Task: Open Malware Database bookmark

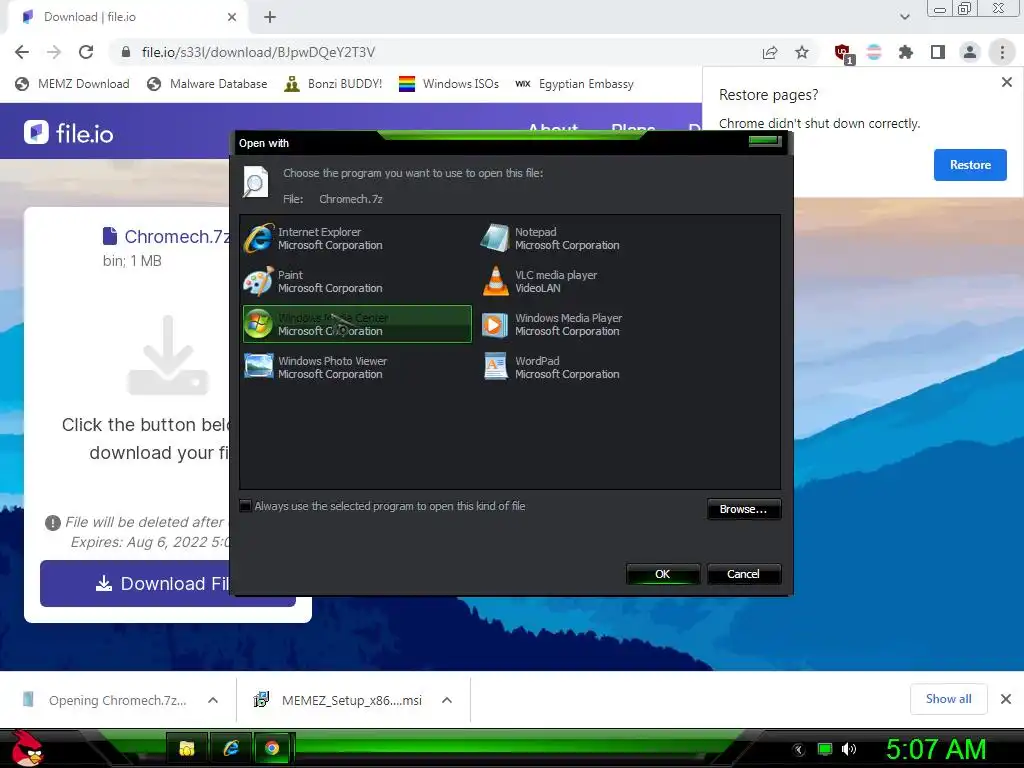Action: pos(208,84)
